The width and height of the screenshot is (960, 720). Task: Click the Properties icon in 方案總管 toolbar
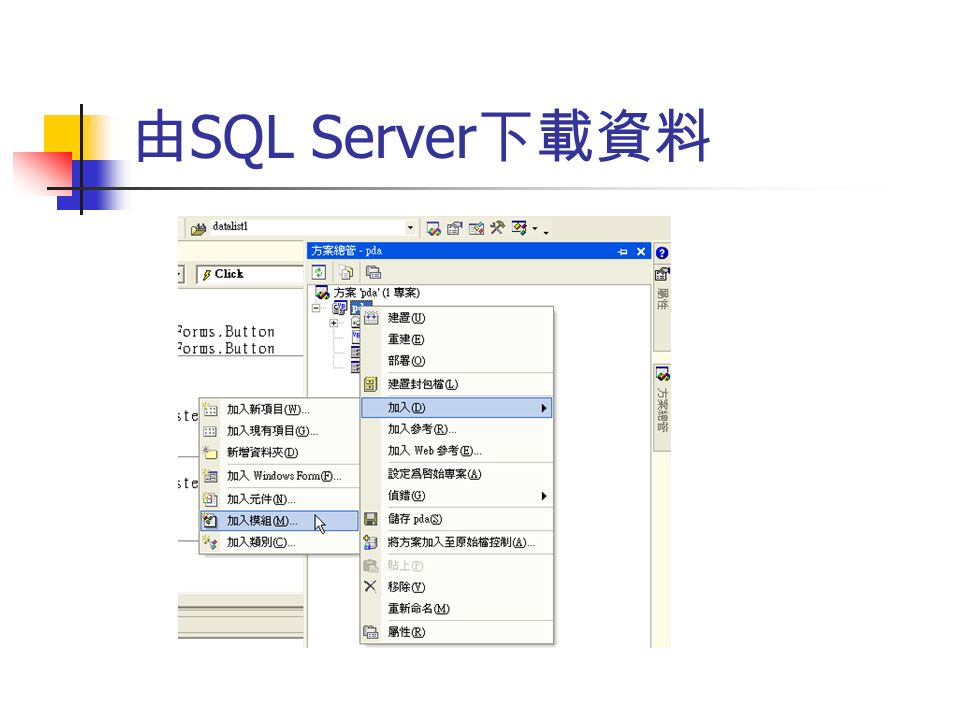coord(373,272)
